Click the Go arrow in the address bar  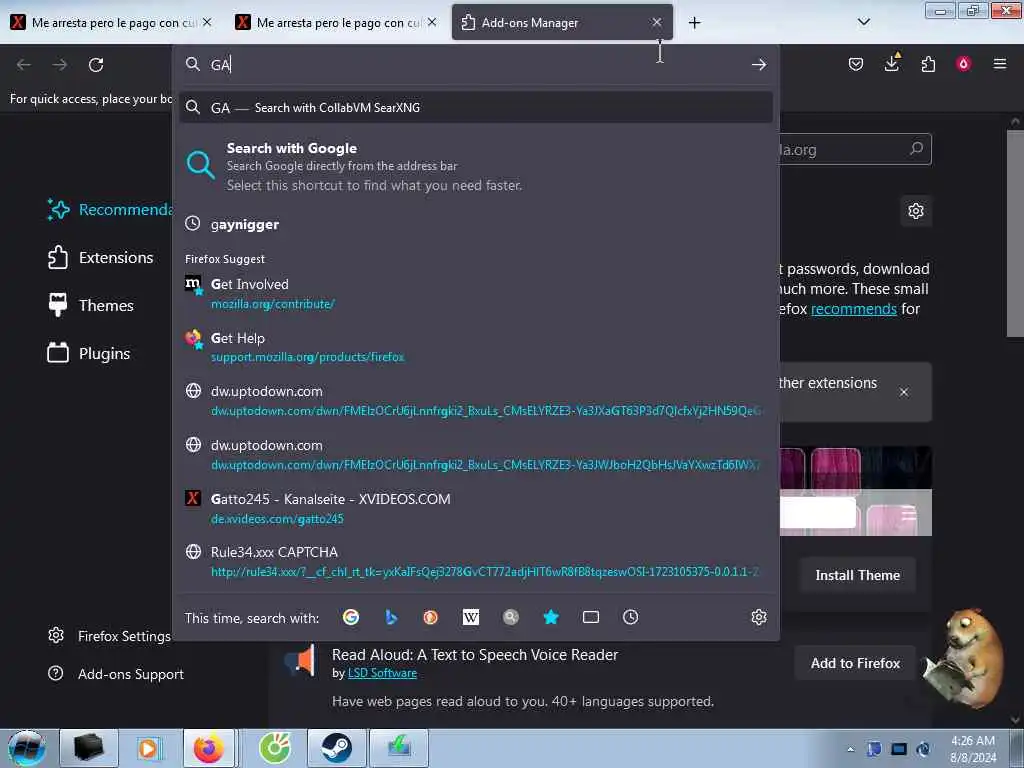[x=758, y=65]
